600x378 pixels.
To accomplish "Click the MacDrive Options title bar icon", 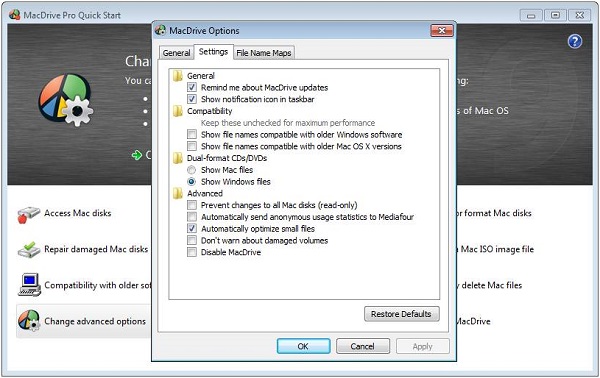I will pyautogui.click(x=161, y=31).
